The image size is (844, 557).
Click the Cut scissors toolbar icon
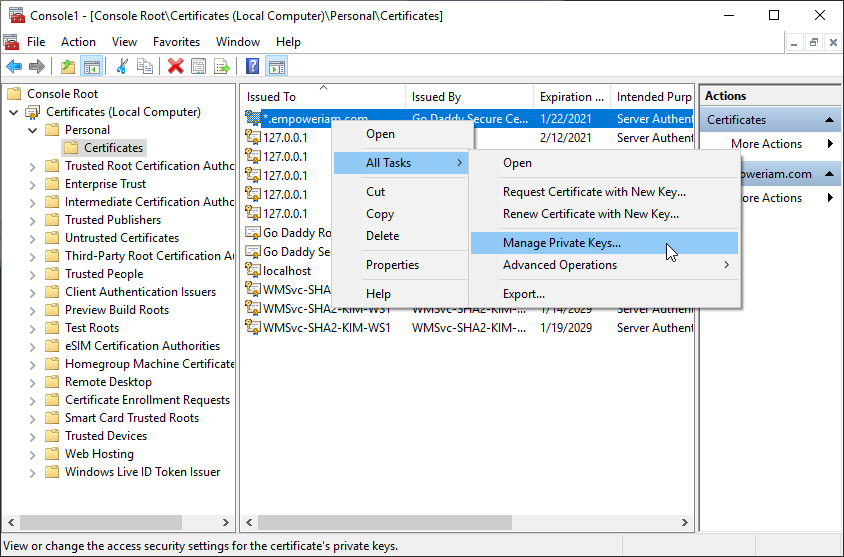122,67
